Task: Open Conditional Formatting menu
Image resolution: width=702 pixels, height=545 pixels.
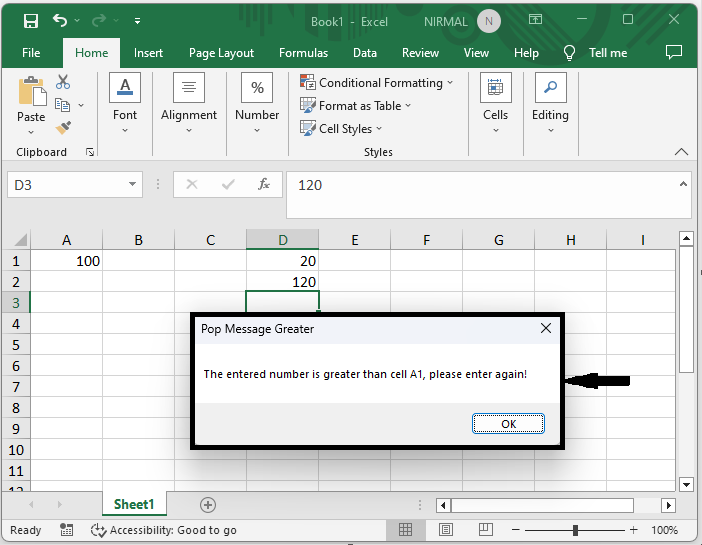Action: pyautogui.click(x=377, y=82)
